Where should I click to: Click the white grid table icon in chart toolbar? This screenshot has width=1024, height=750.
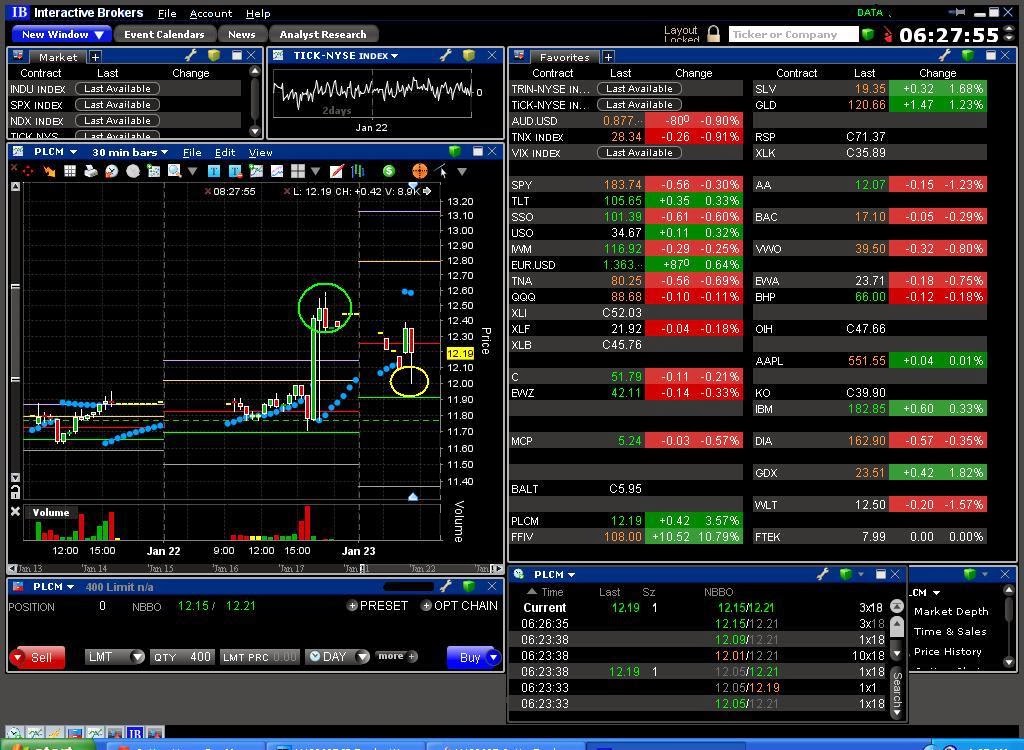click(x=70, y=171)
